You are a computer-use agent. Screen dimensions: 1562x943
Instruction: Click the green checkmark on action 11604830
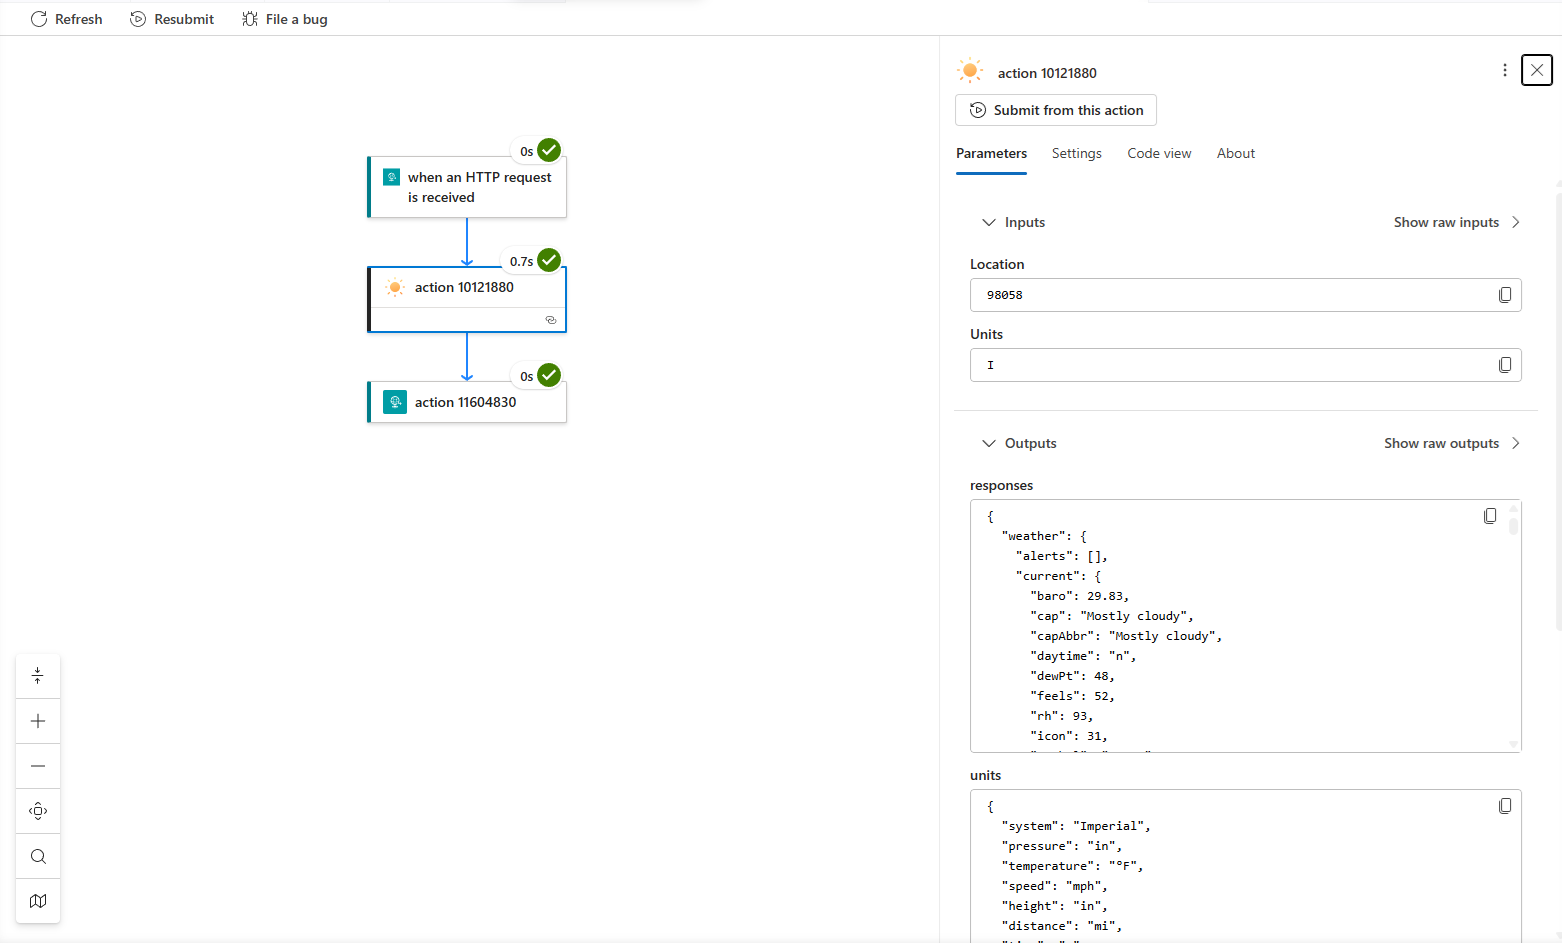(549, 375)
